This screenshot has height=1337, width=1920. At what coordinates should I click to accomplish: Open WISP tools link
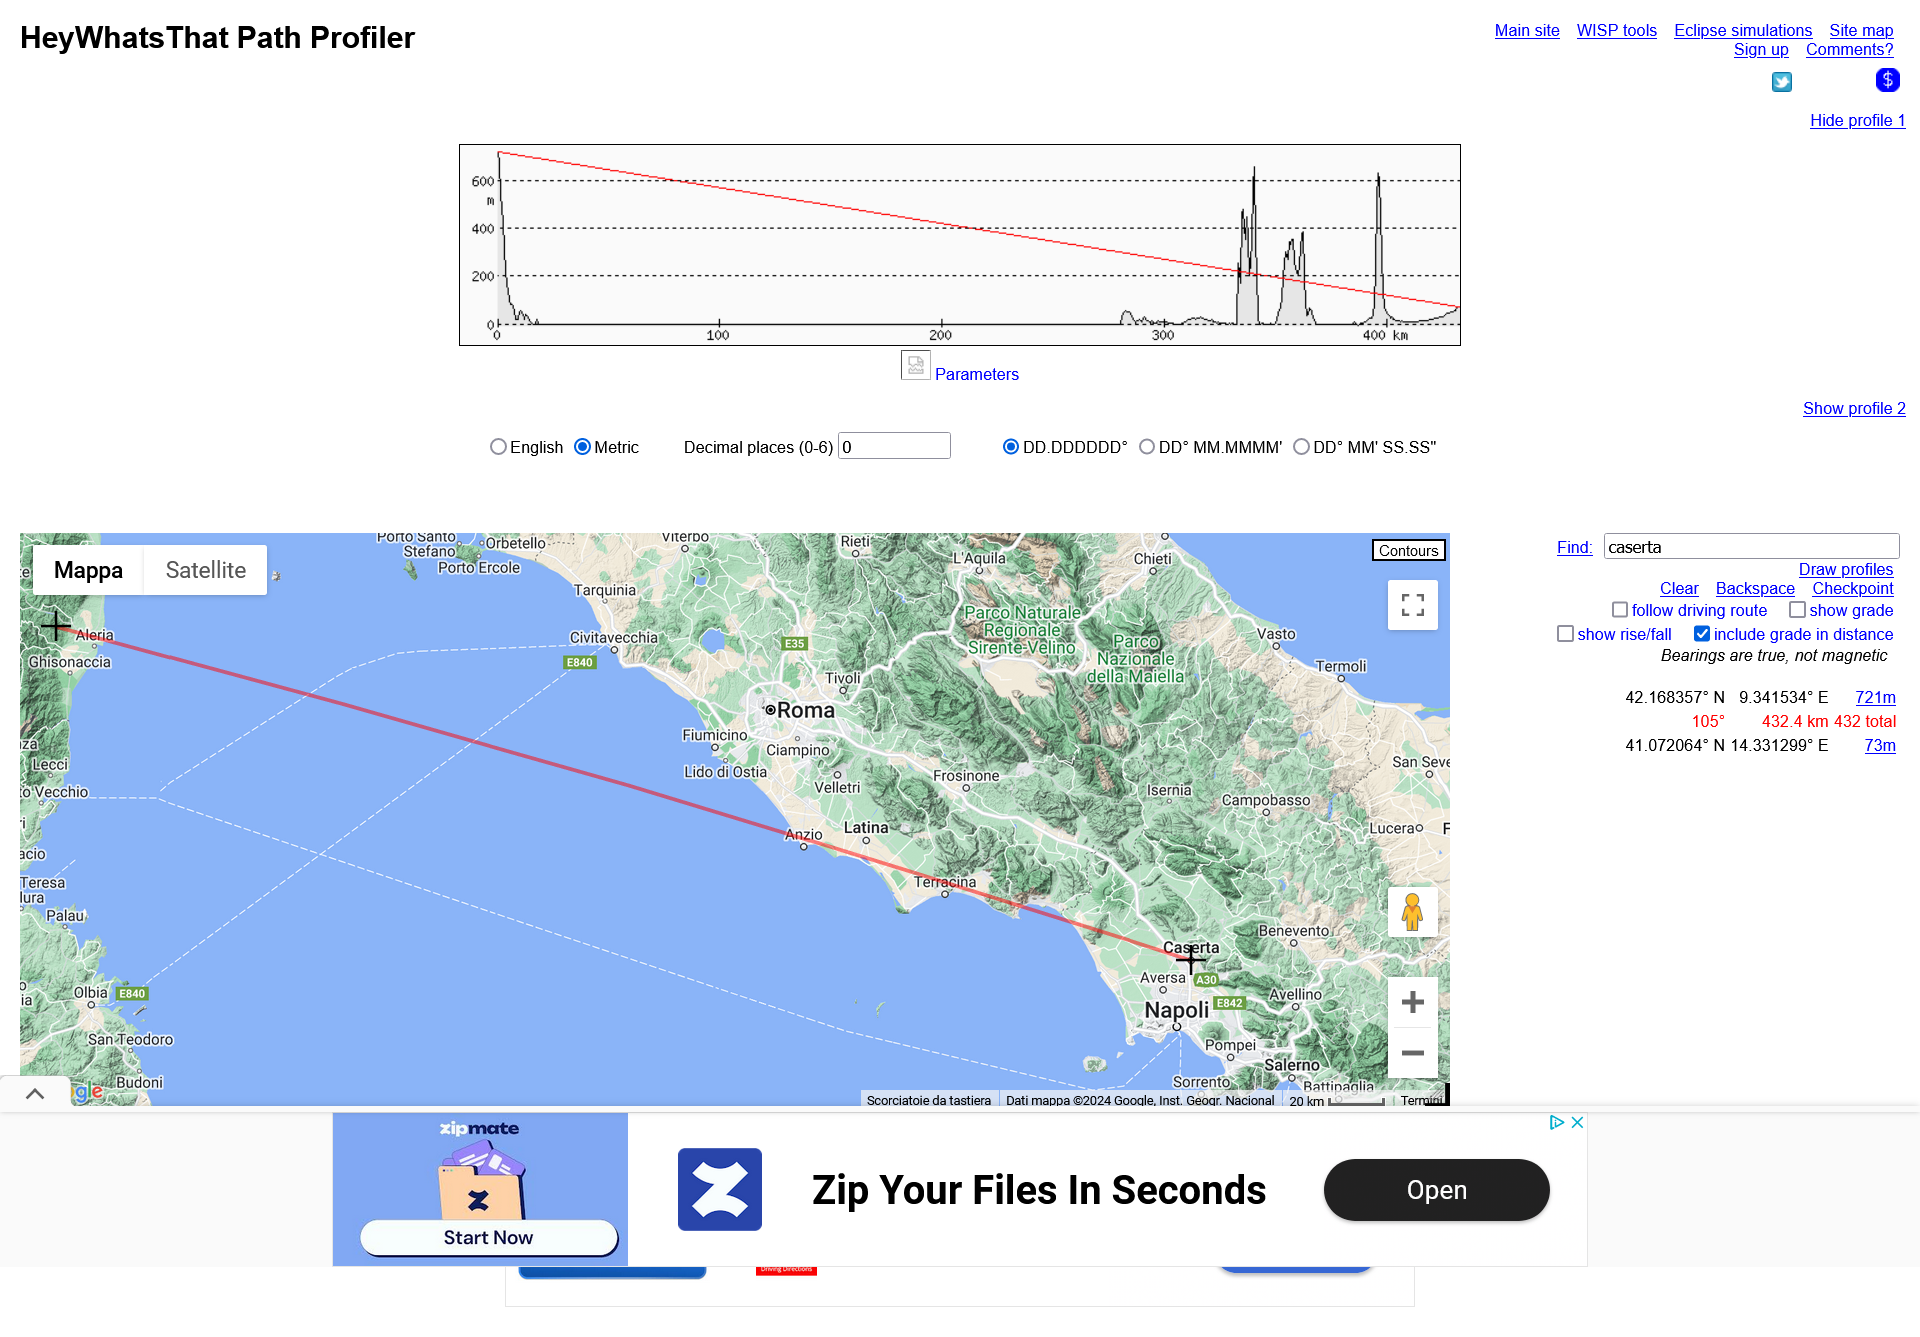1617,30
